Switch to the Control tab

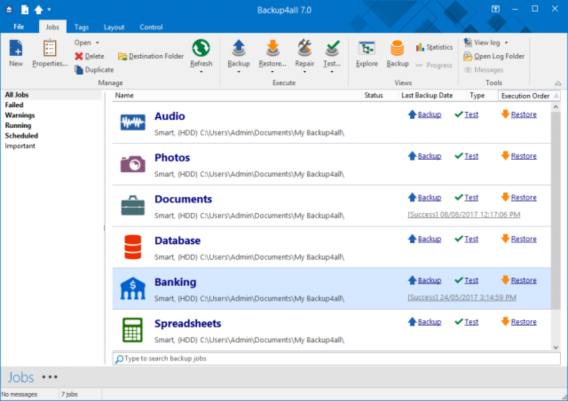[151, 27]
